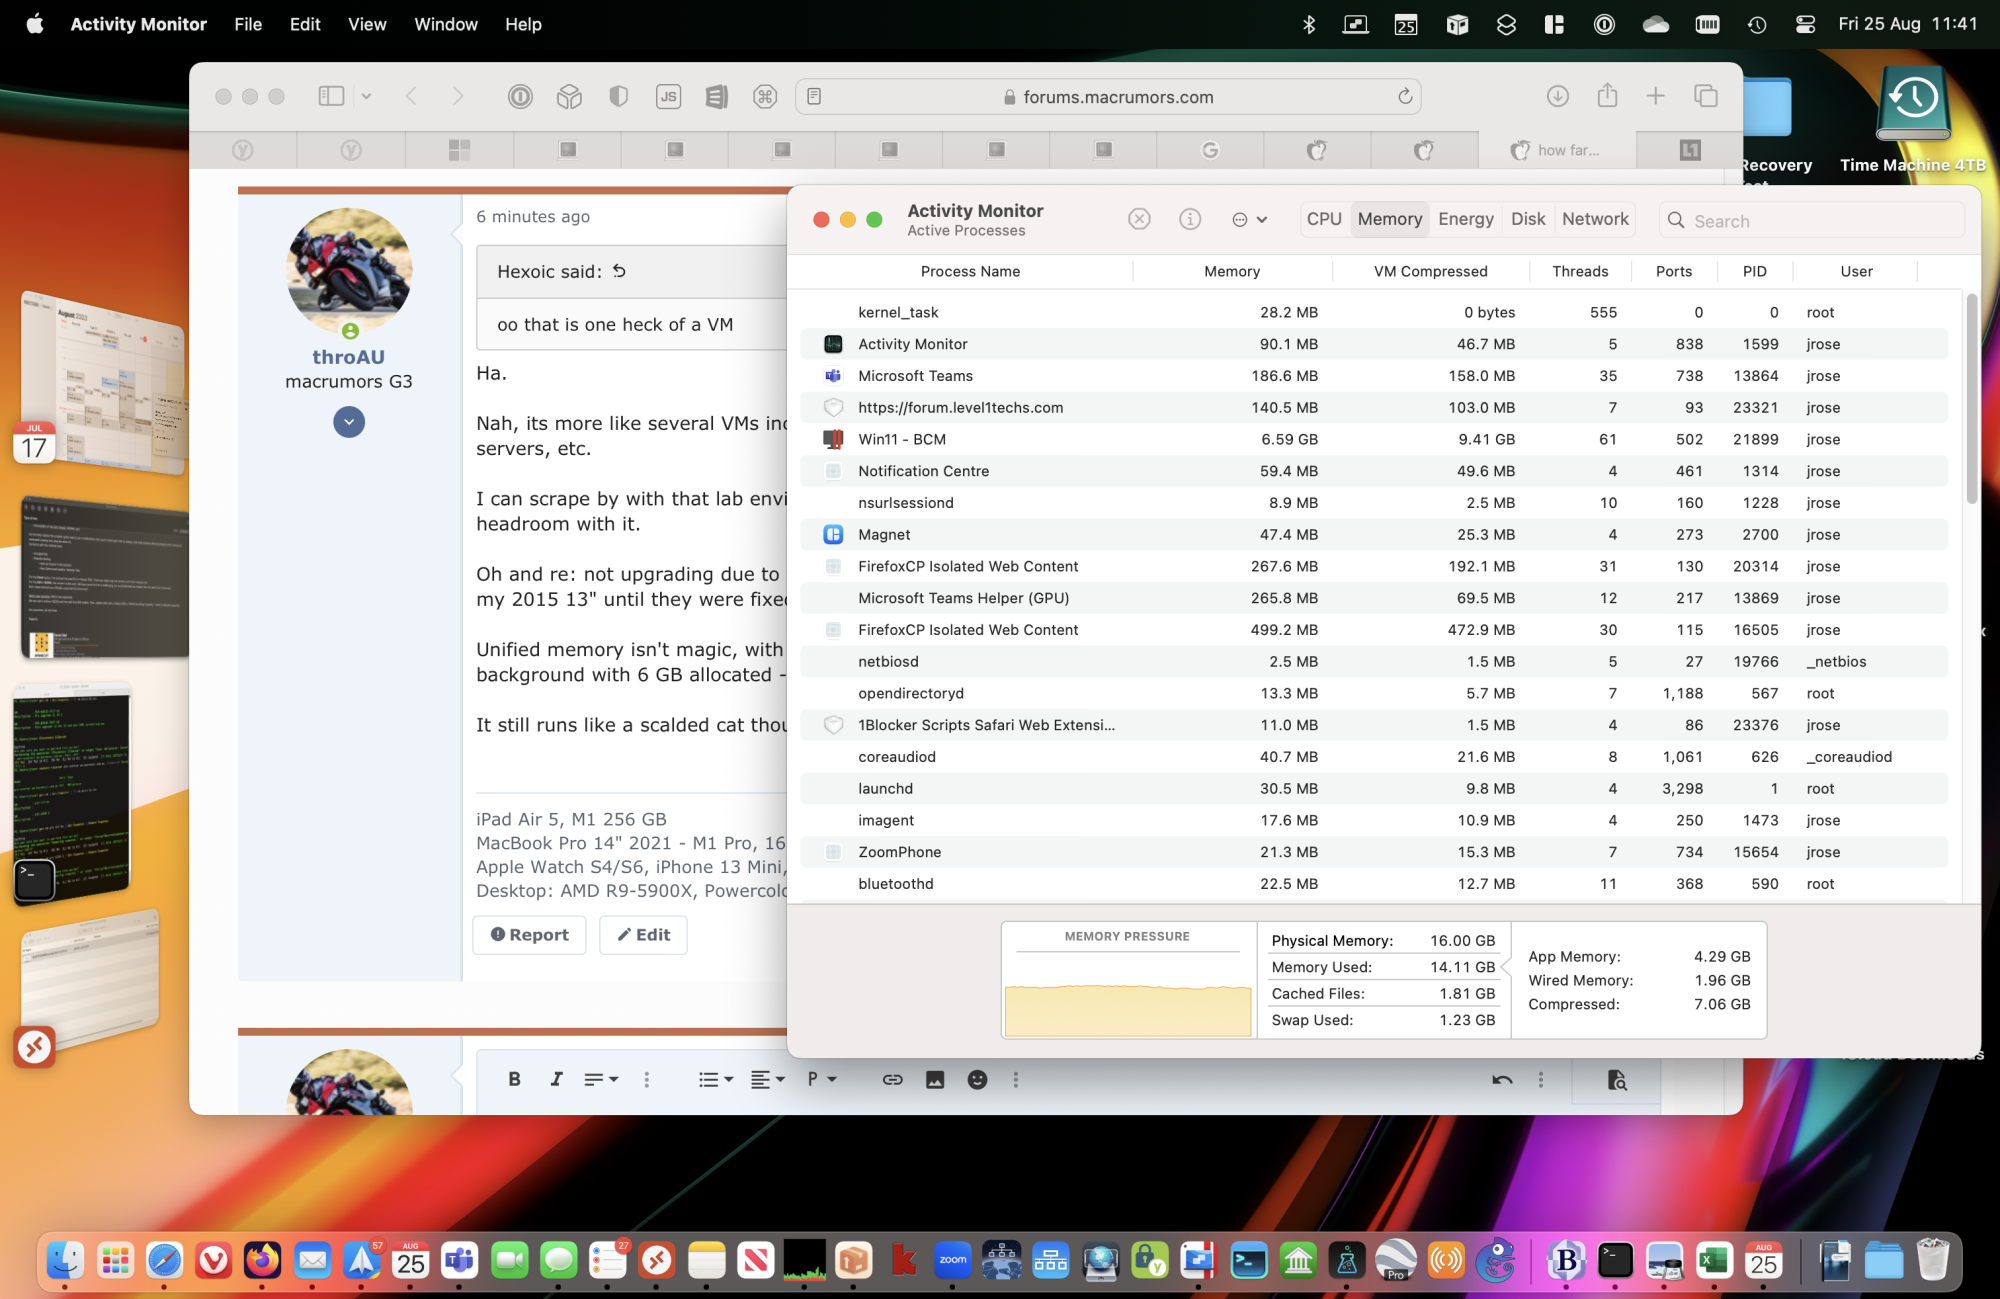Click the stop process X icon
The width and height of the screenshot is (2000, 1299).
(x=1139, y=219)
